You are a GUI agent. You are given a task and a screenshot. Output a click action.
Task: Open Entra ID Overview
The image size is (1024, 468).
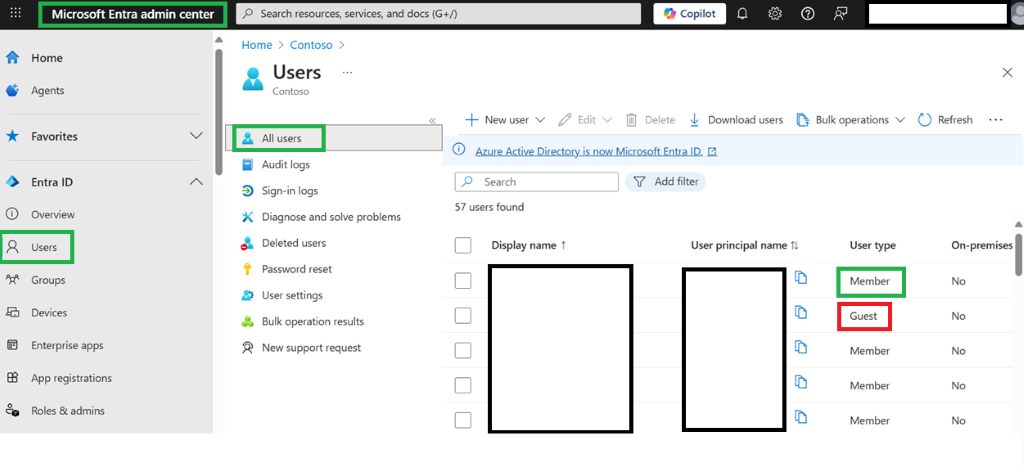pos(53,215)
